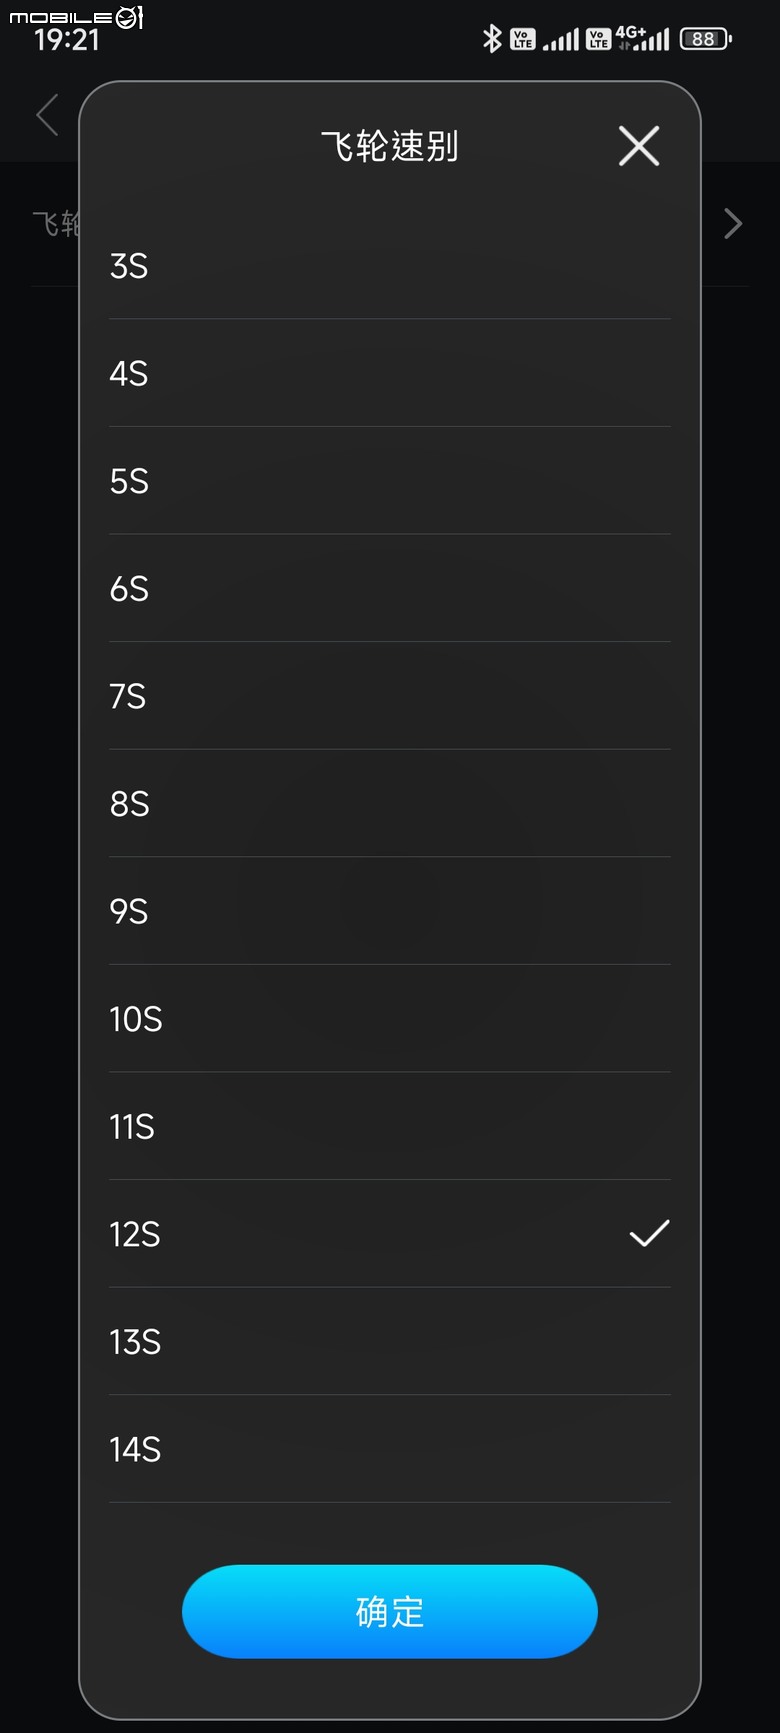
Task: Select the 5S speed option
Action: click(x=390, y=481)
